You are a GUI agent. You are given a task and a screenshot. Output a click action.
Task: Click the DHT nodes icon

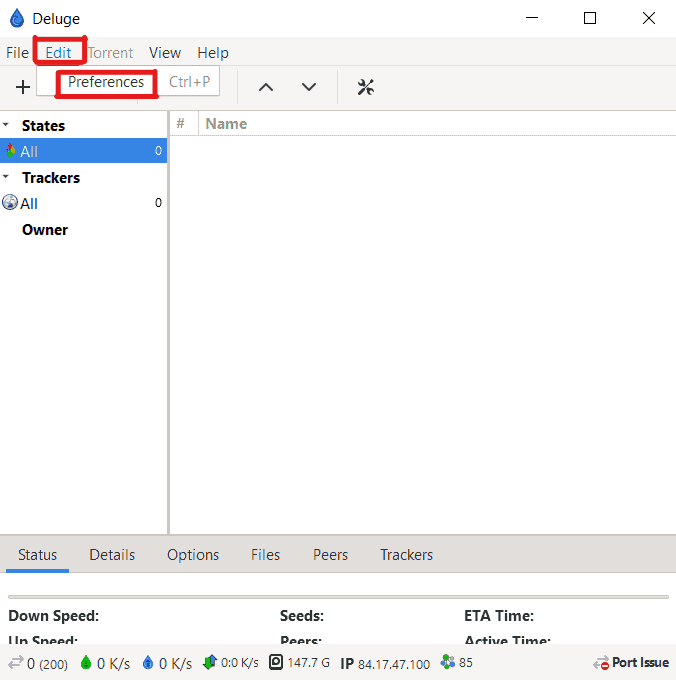[447, 663]
